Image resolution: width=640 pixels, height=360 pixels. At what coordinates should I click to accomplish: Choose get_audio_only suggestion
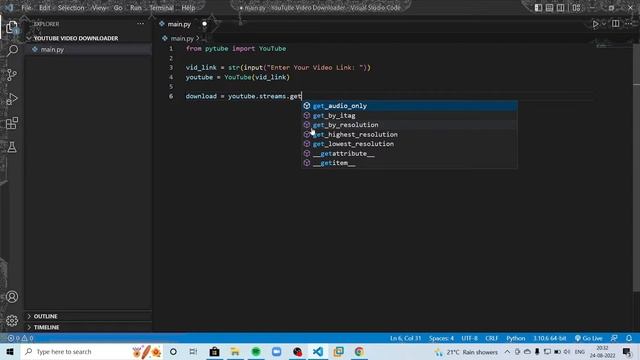pos(409,106)
